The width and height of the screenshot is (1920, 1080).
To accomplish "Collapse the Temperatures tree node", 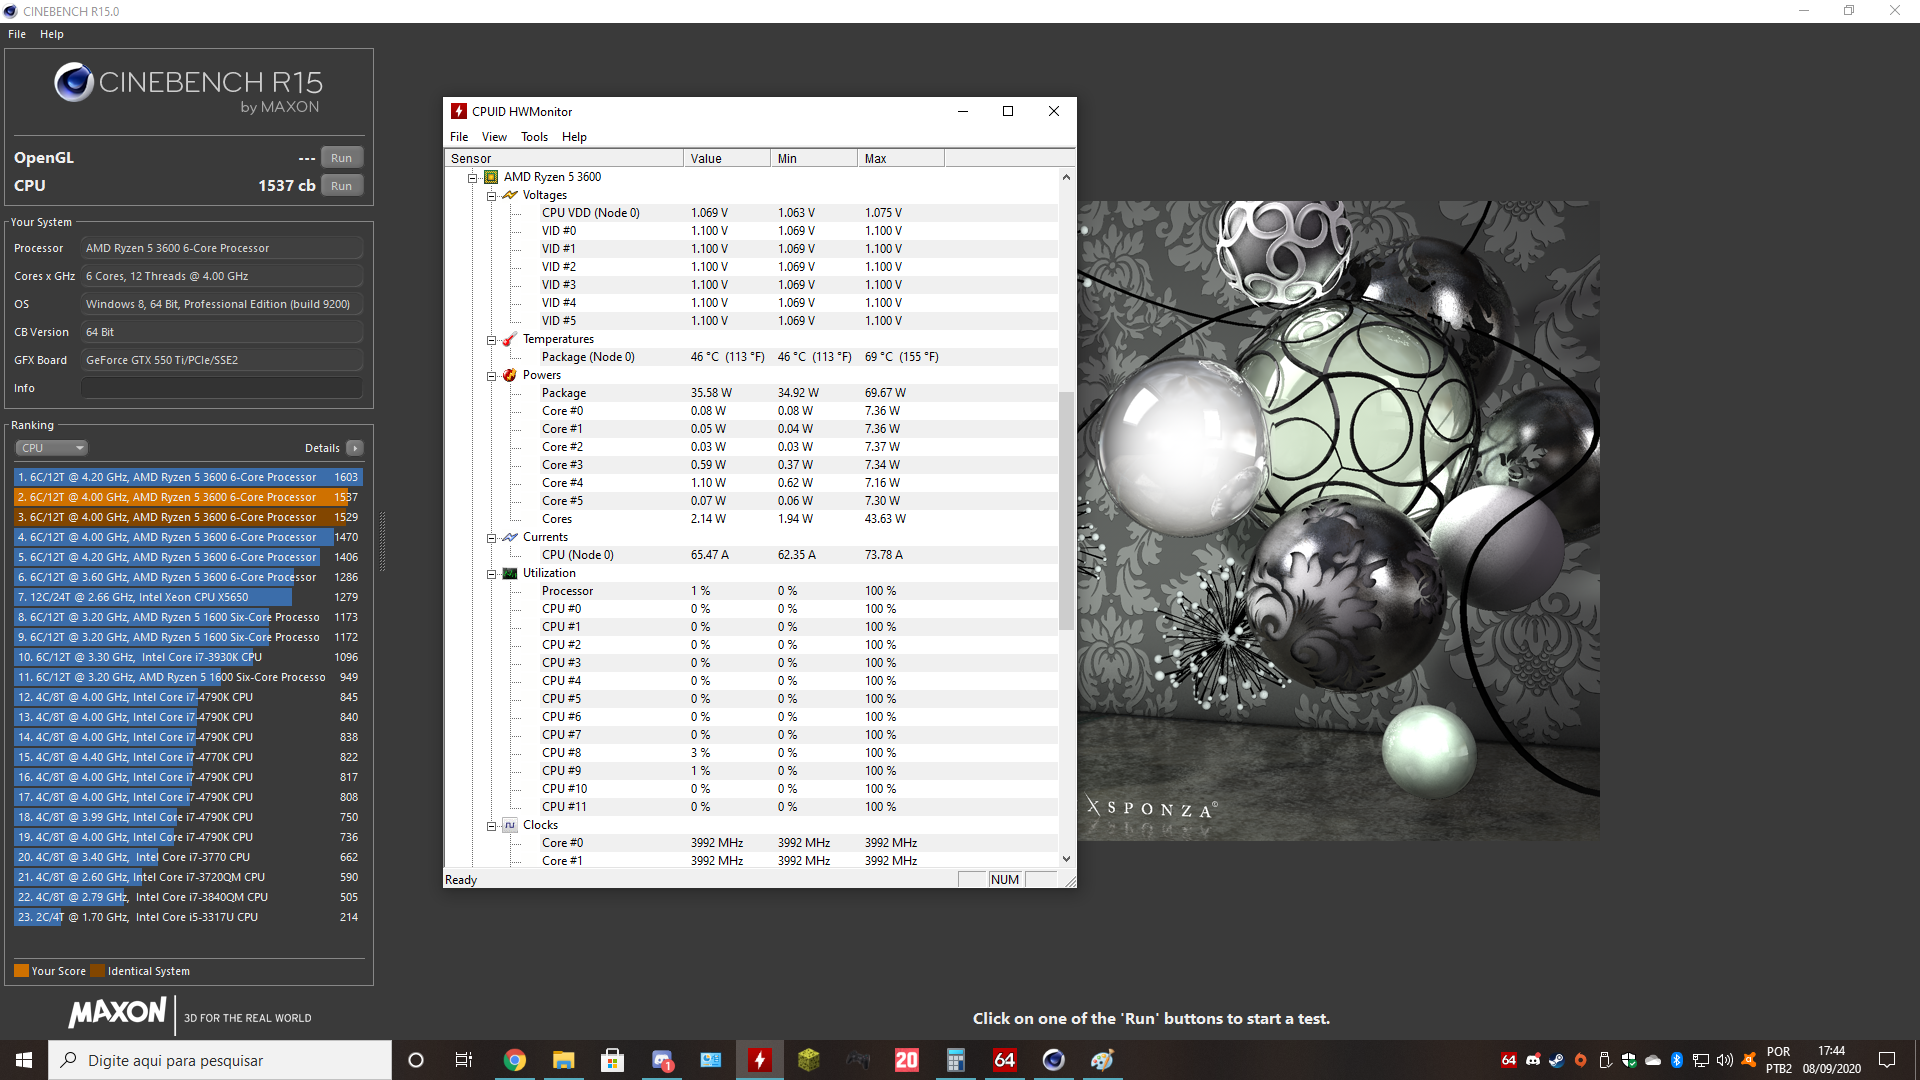I will click(492, 340).
